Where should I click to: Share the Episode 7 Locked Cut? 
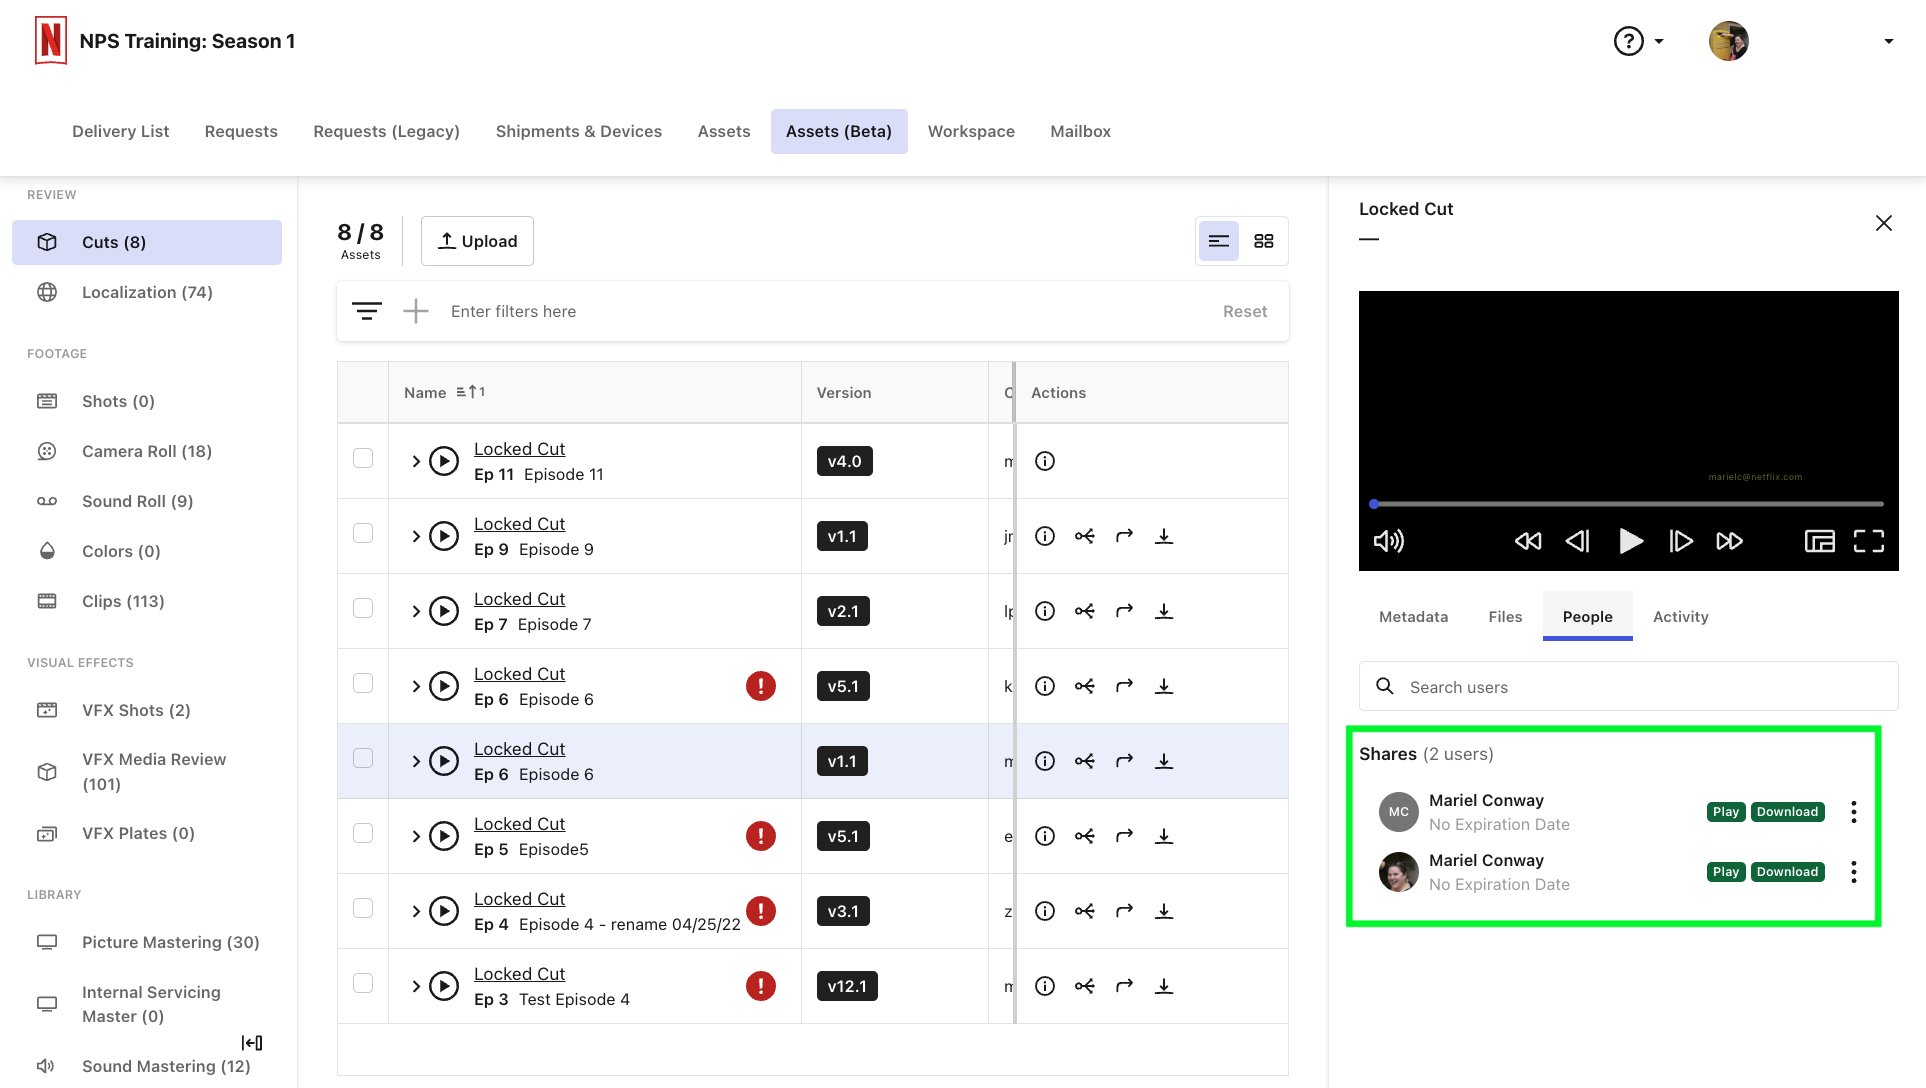tap(1124, 611)
